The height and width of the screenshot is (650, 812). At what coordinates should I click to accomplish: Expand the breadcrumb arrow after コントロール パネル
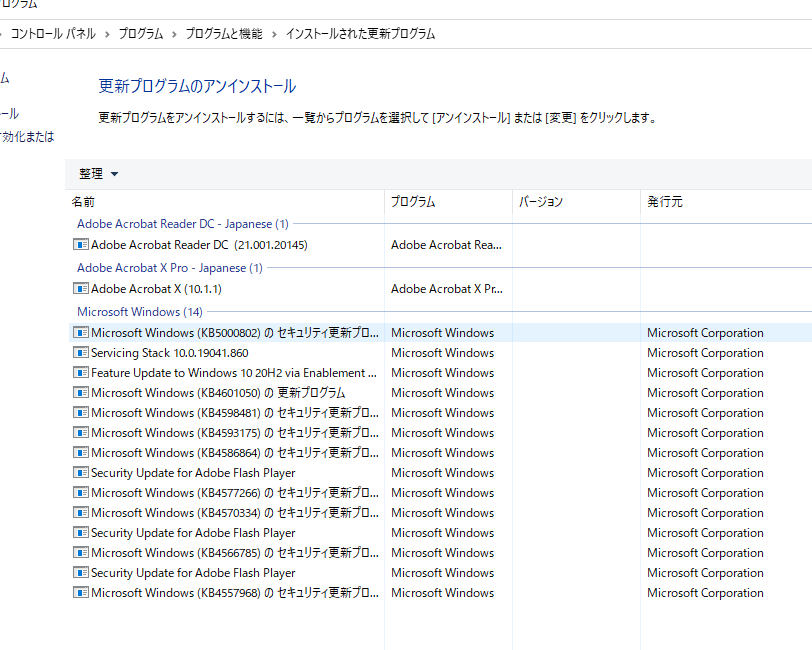click(107, 34)
